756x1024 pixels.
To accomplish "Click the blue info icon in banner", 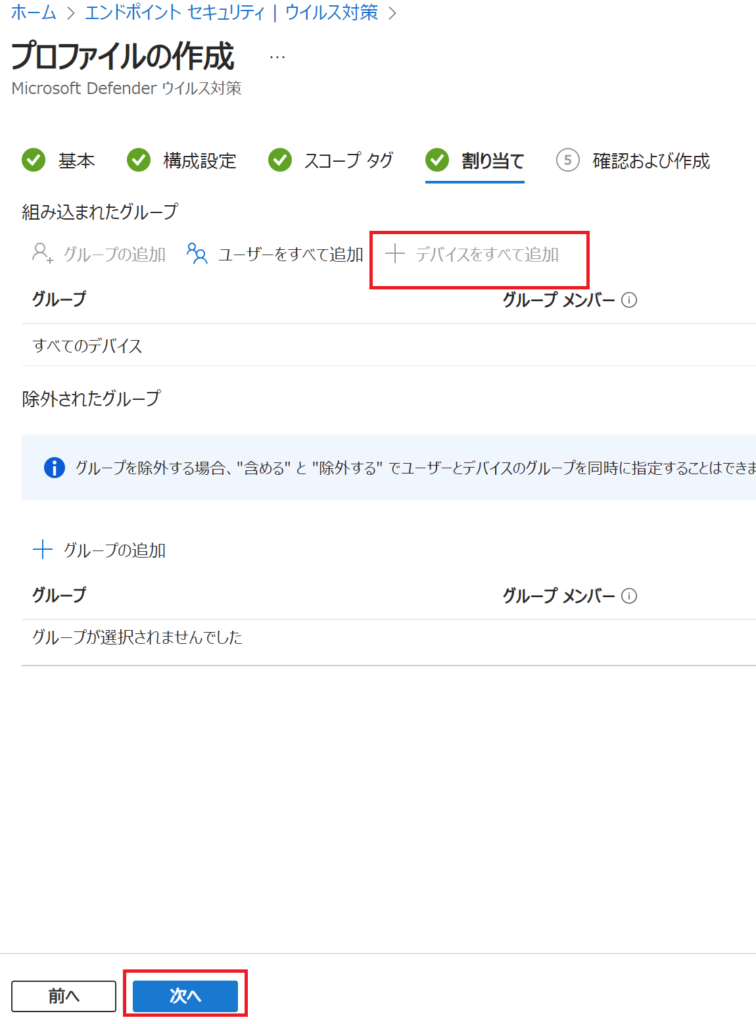I will pos(54,468).
